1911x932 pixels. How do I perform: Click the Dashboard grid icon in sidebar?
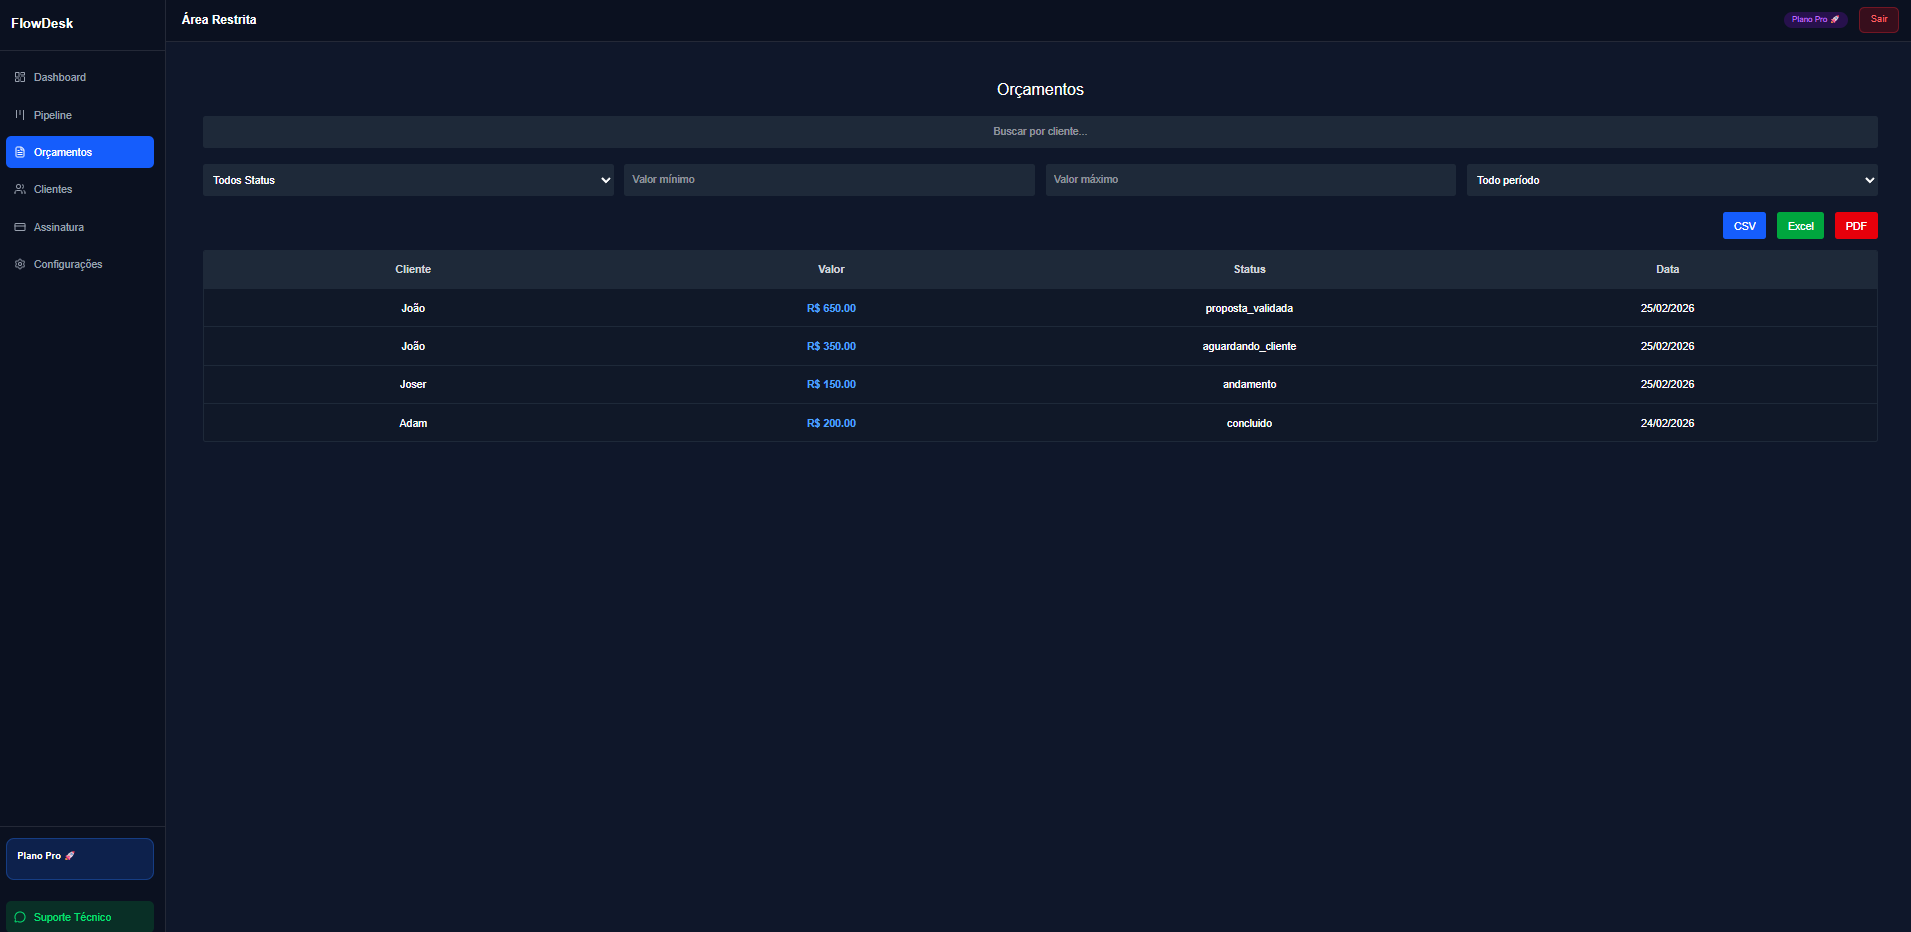point(20,77)
